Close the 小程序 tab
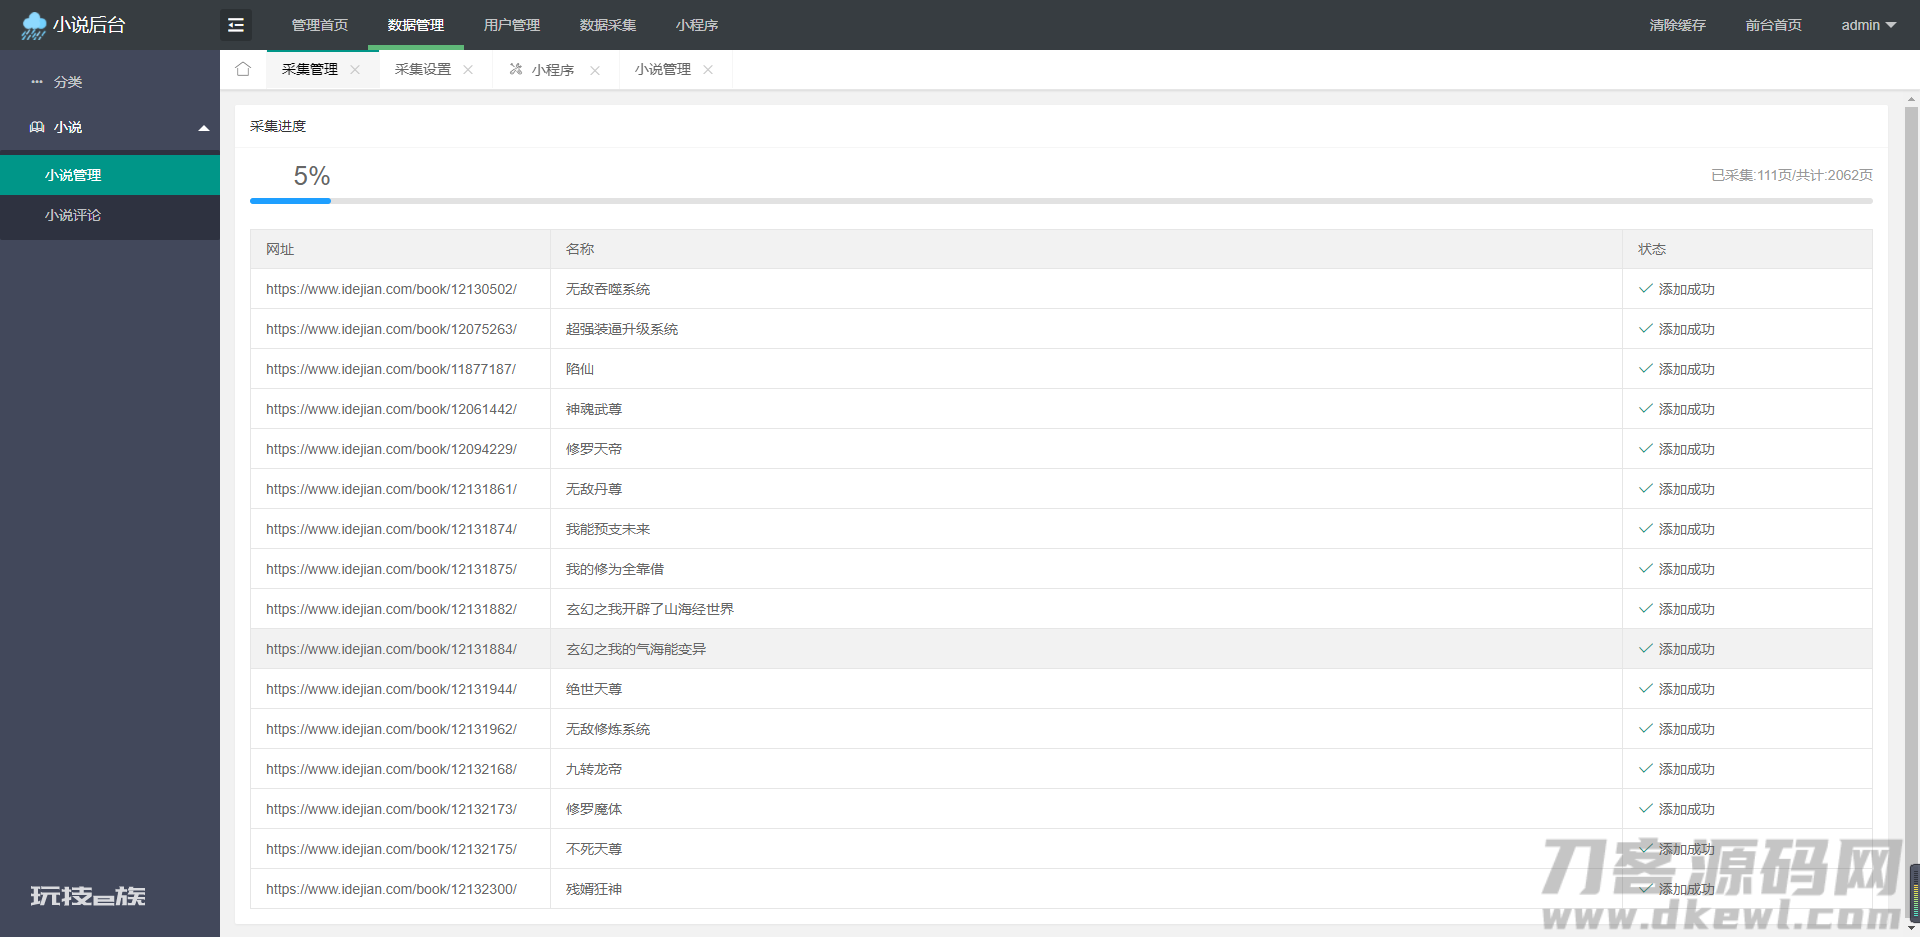Viewport: 1920px width, 937px height. click(x=595, y=70)
